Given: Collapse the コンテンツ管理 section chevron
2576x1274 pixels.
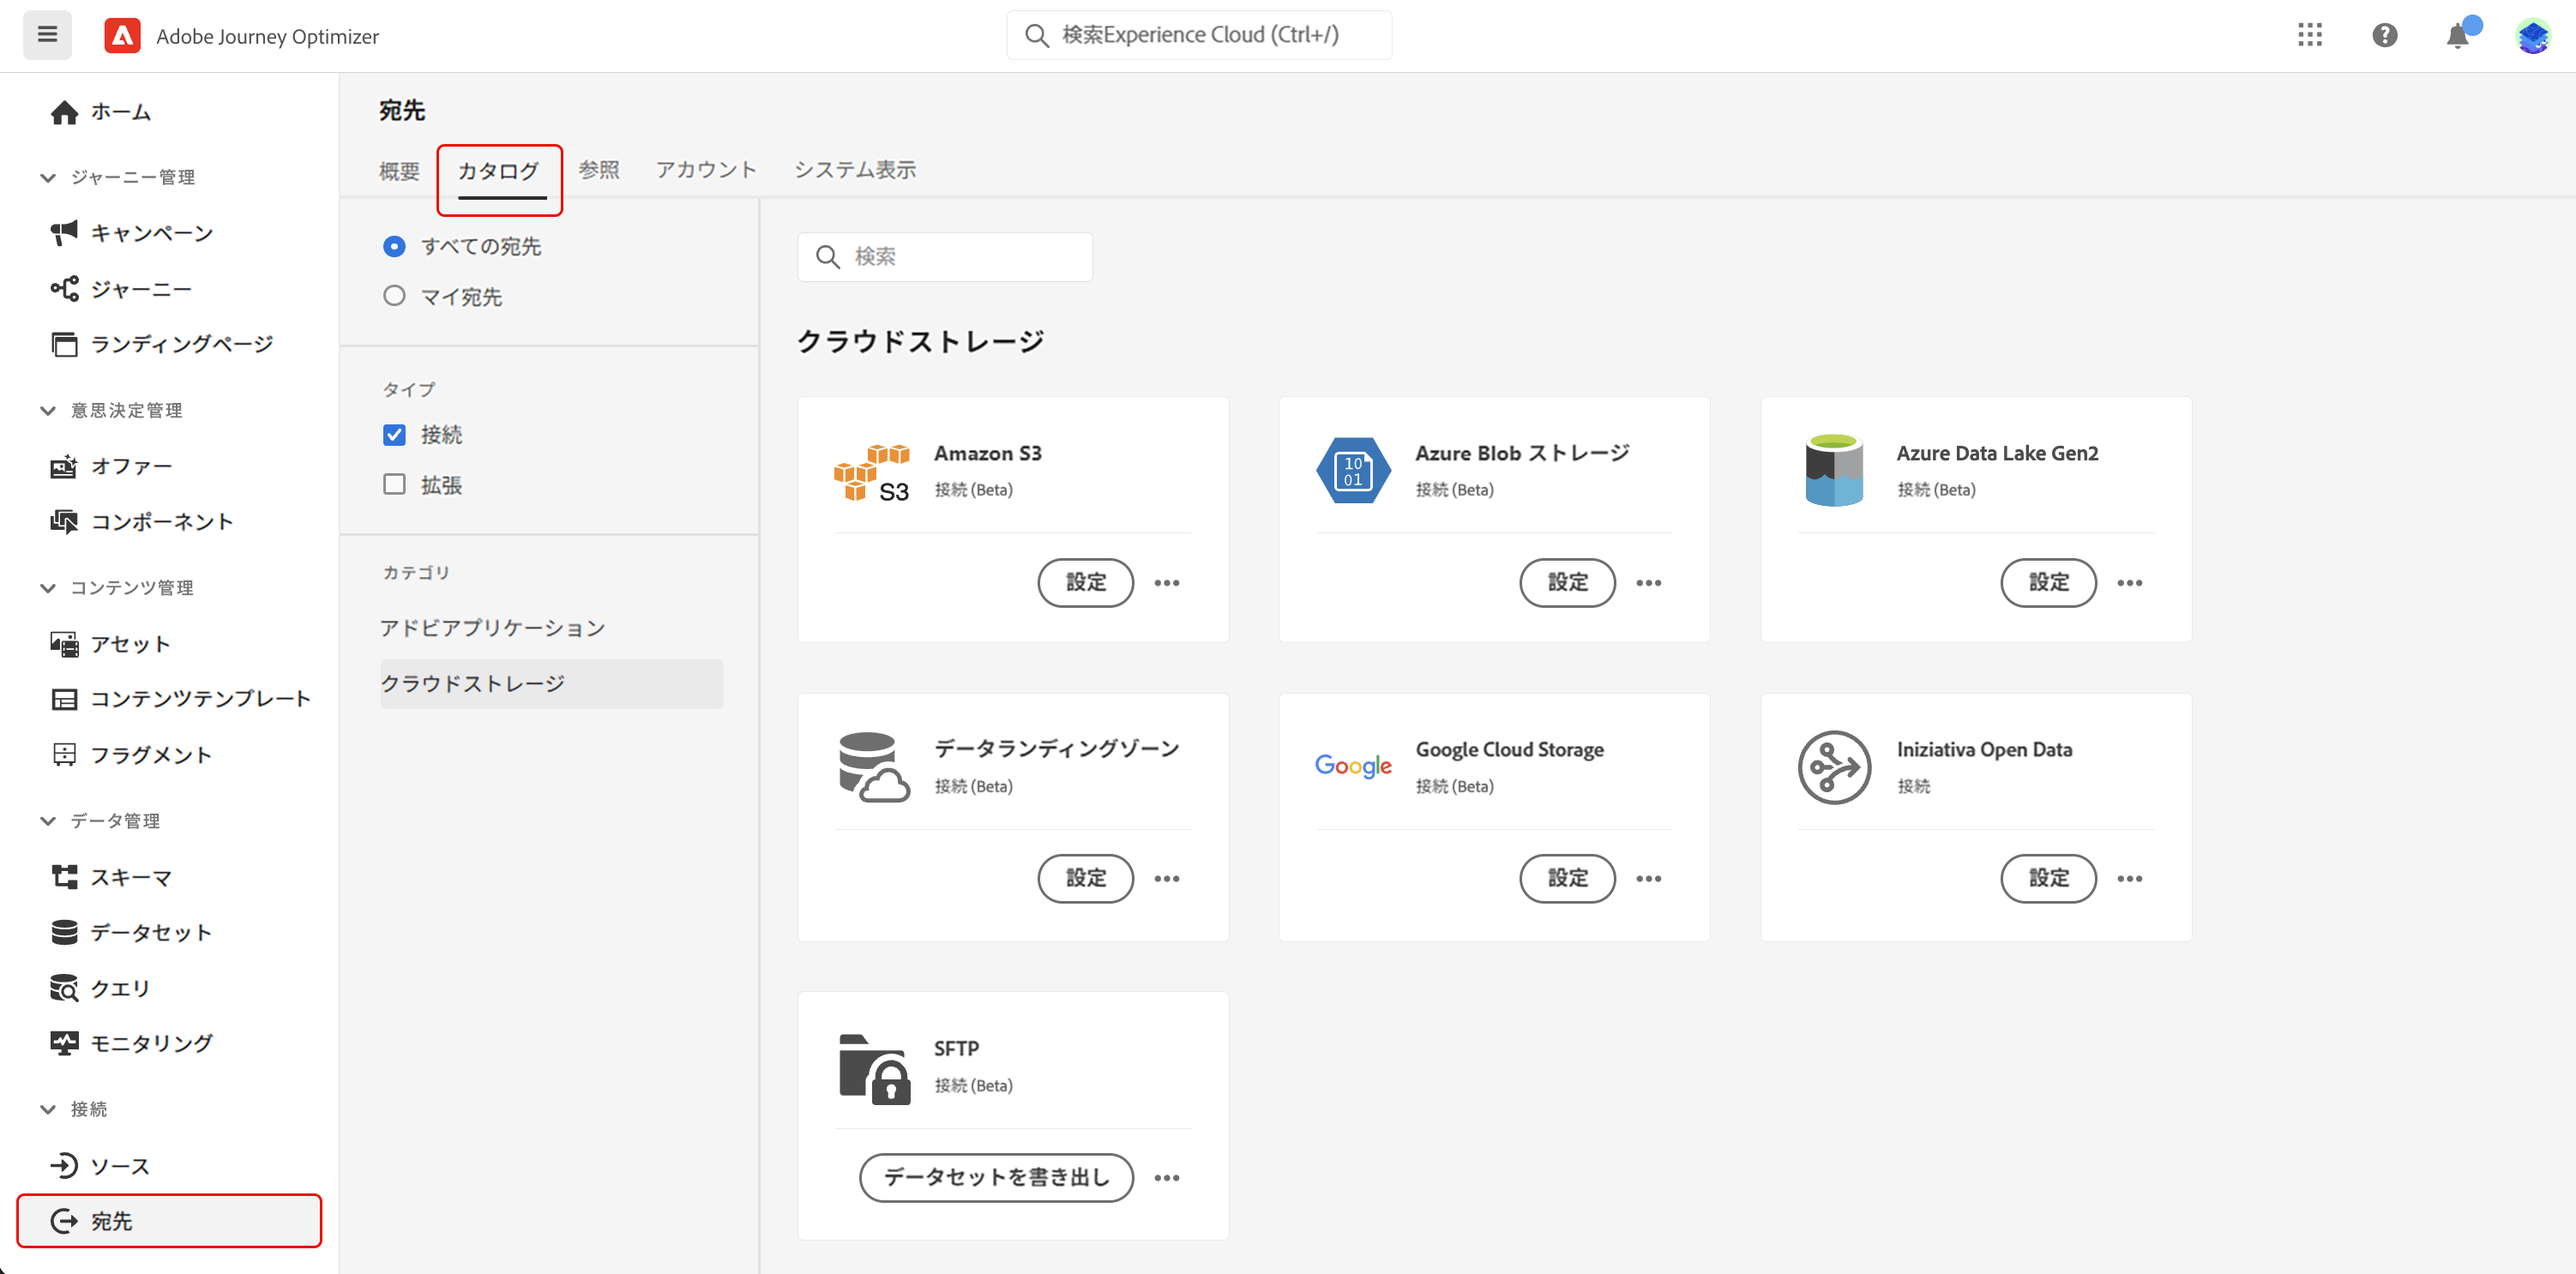Looking at the screenshot, I should tap(47, 588).
